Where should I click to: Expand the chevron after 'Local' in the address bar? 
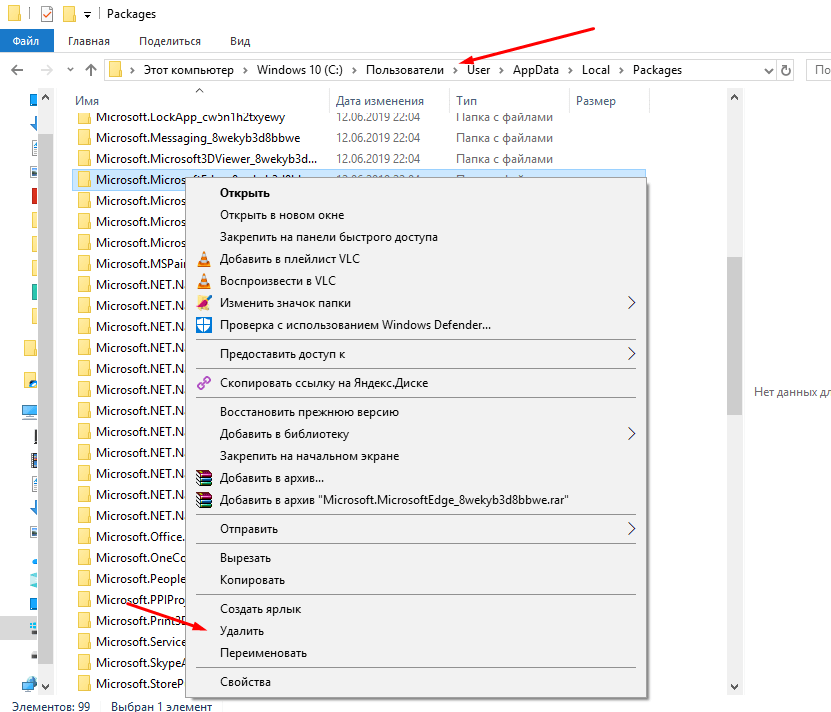point(622,70)
